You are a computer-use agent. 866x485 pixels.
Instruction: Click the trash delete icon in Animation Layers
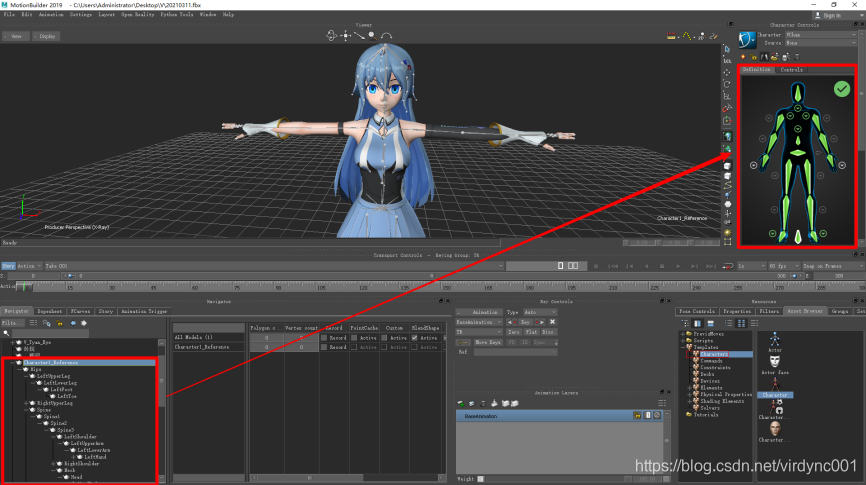click(x=483, y=404)
